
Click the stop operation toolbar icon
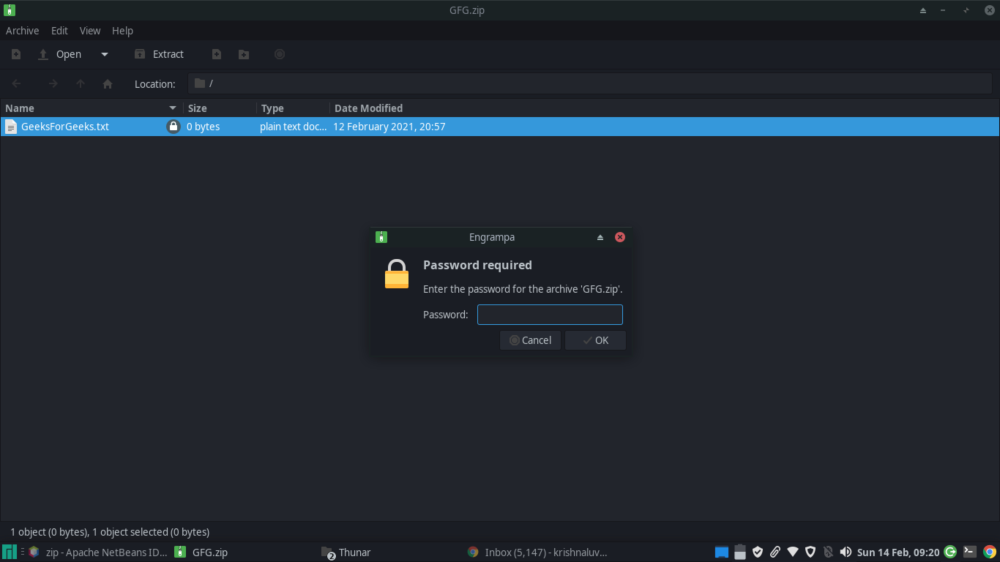pos(279,54)
